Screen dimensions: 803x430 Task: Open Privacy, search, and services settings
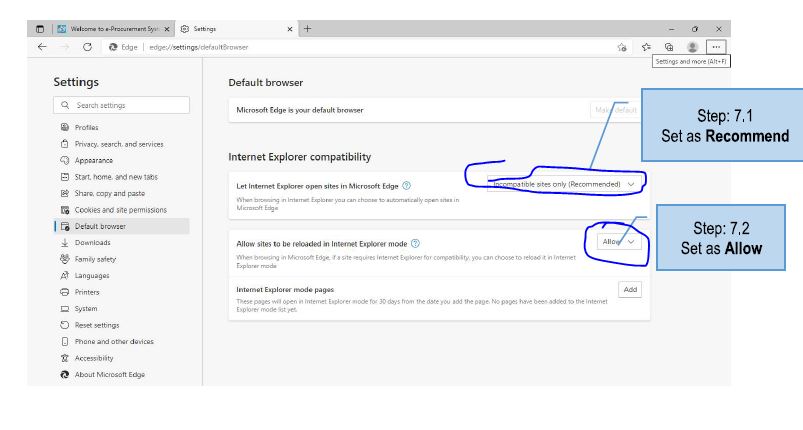(118, 144)
